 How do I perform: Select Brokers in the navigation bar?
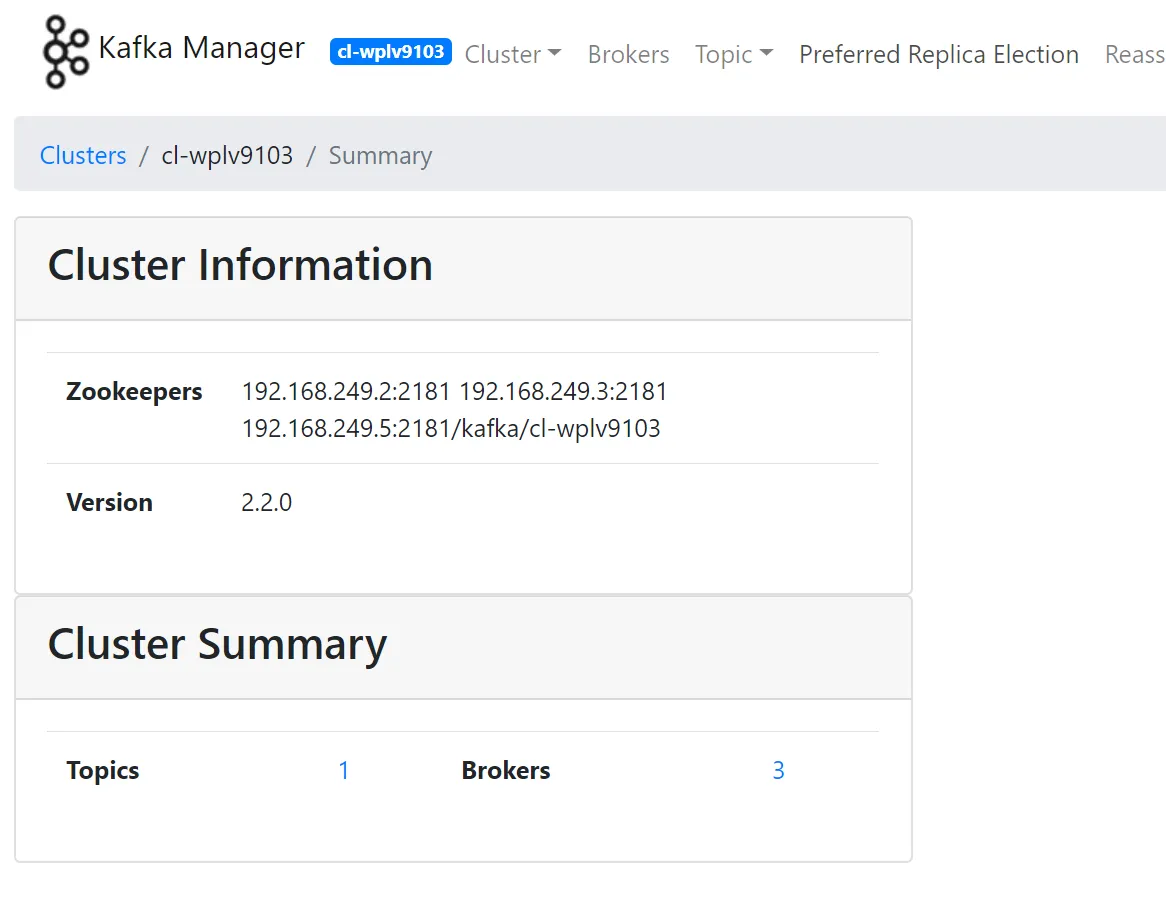coord(628,55)
